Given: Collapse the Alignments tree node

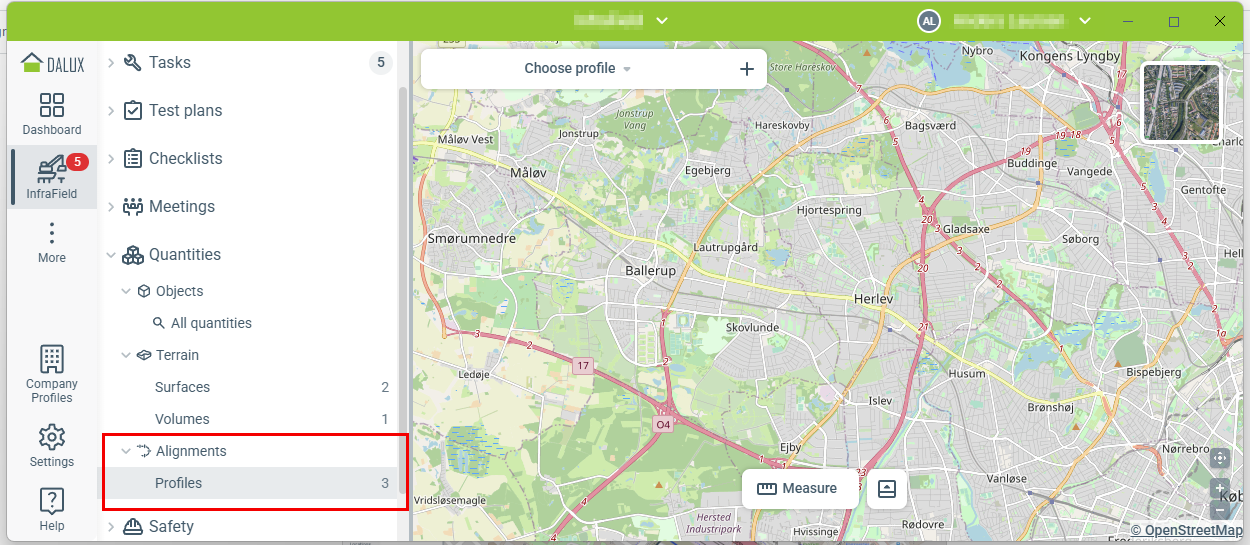Looking at the screenshot, I should click(126, 451).
